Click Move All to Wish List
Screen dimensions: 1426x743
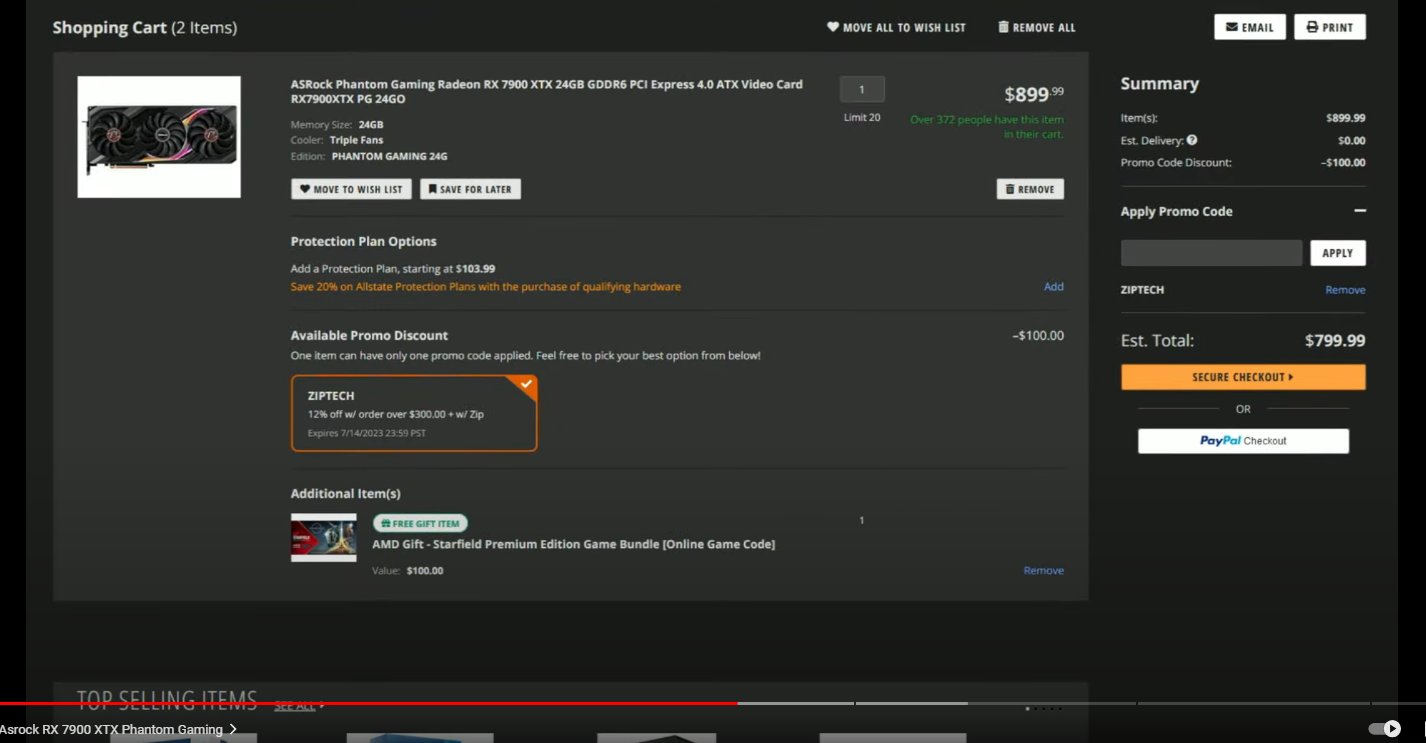896,28
